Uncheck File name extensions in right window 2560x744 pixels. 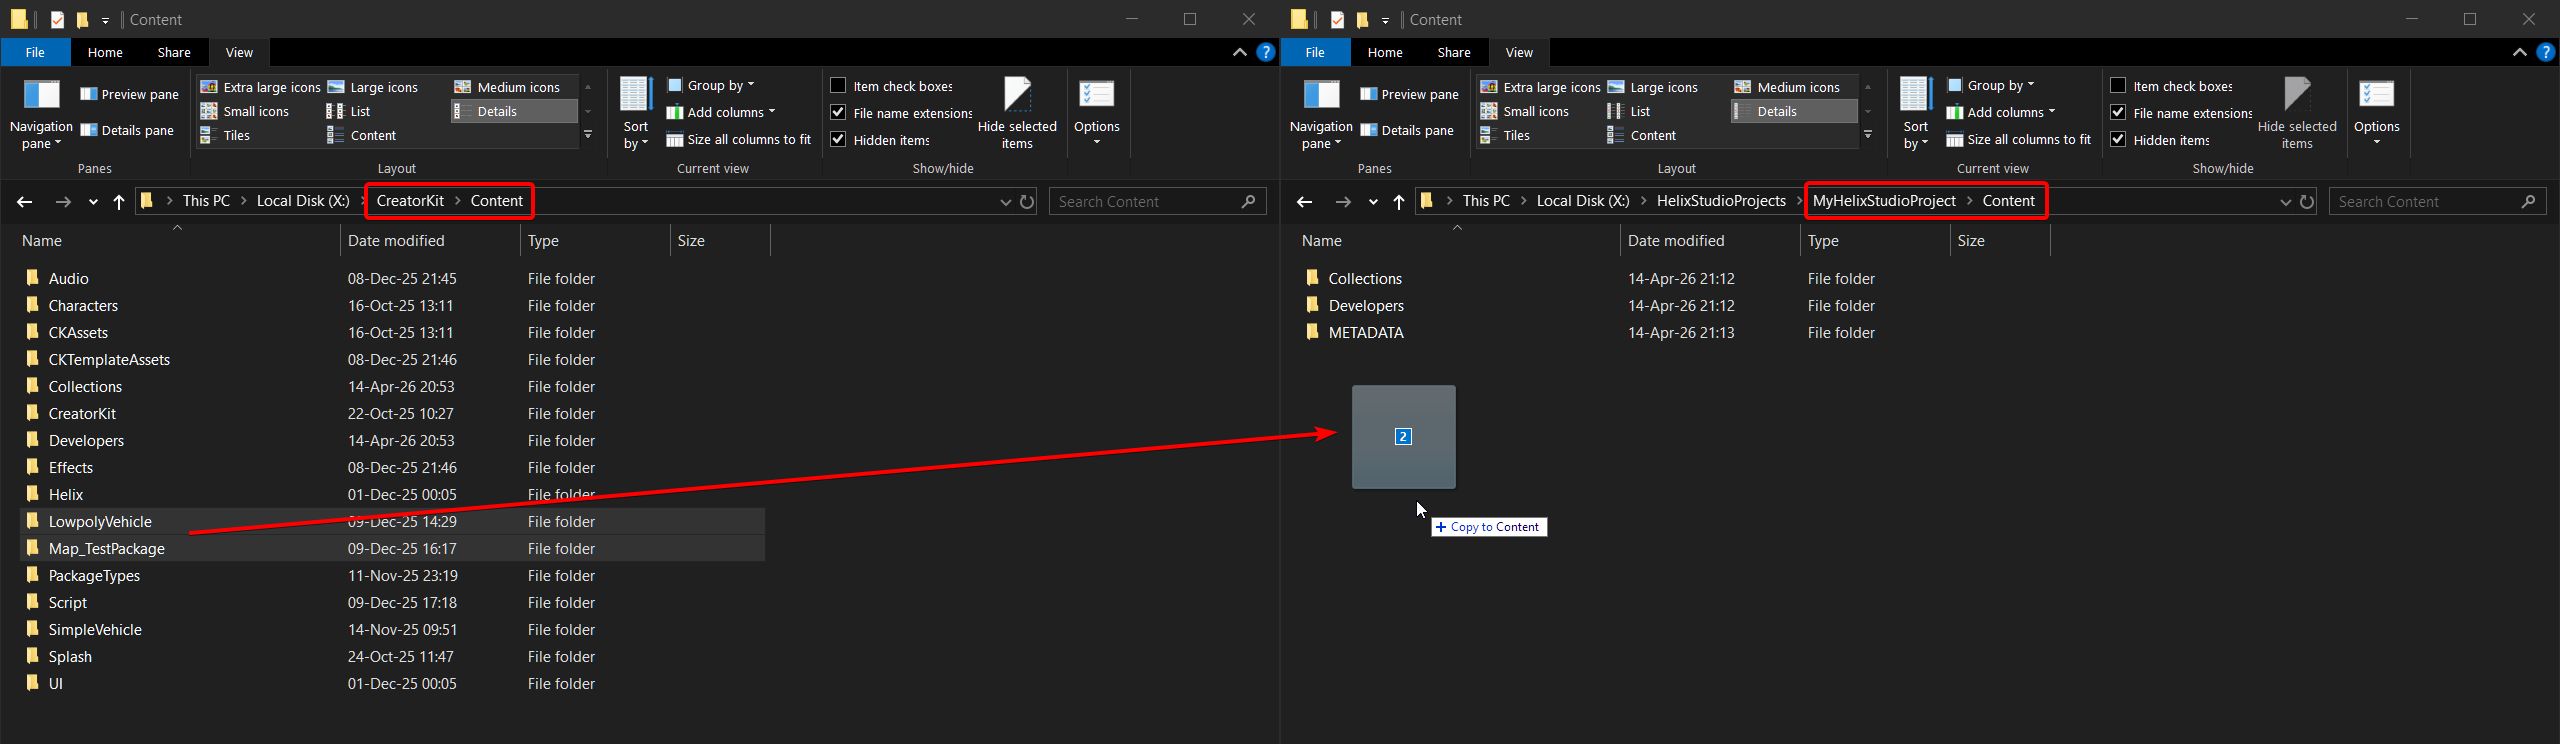click(2118, 113)
